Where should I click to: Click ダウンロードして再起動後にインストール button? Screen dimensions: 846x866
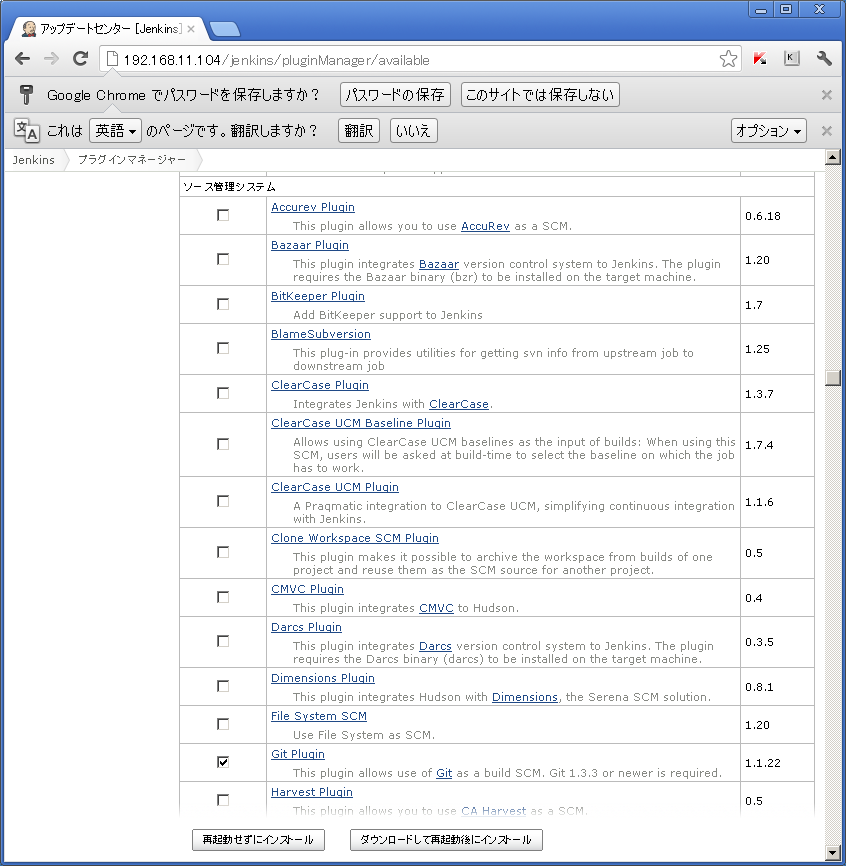point(446,840)
